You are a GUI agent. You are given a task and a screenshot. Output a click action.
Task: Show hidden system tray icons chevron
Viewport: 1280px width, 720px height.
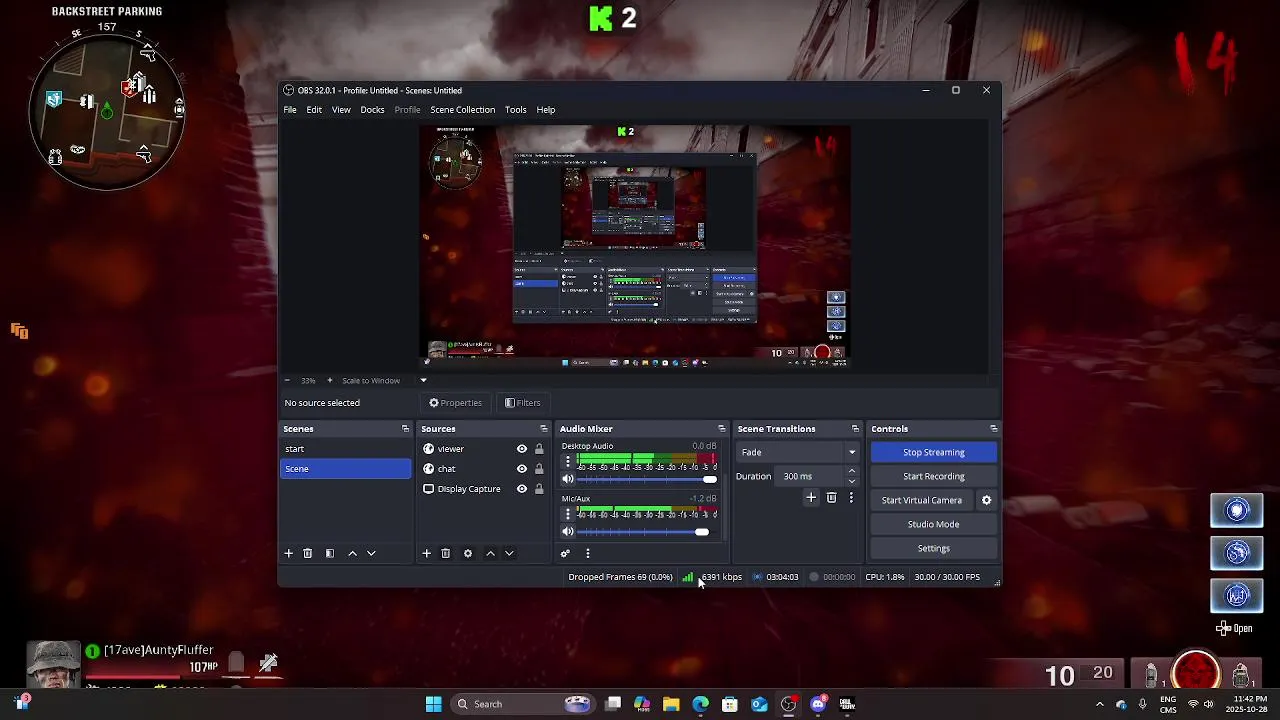(1099, 704)
